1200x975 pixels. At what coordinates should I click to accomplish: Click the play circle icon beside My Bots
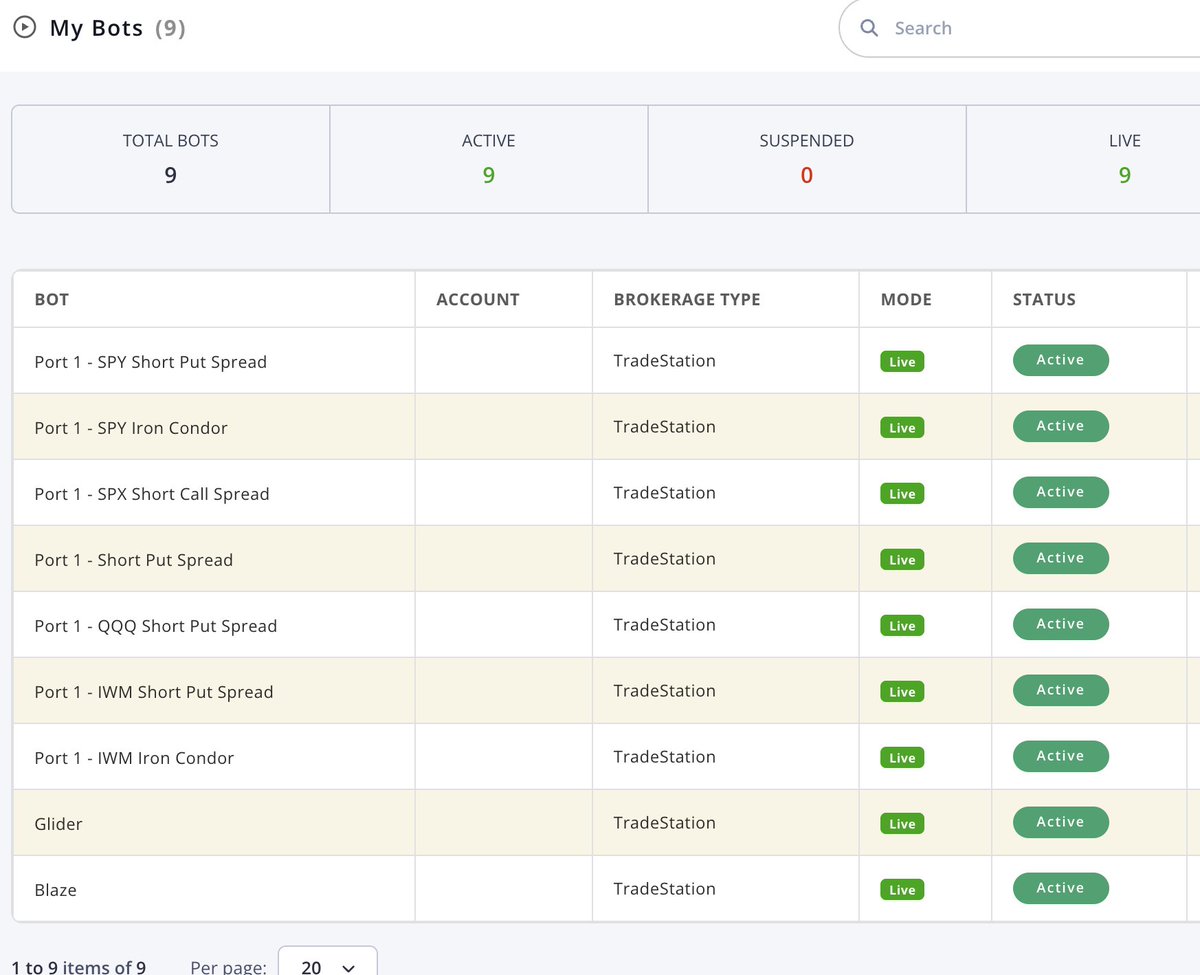(25, 28)
